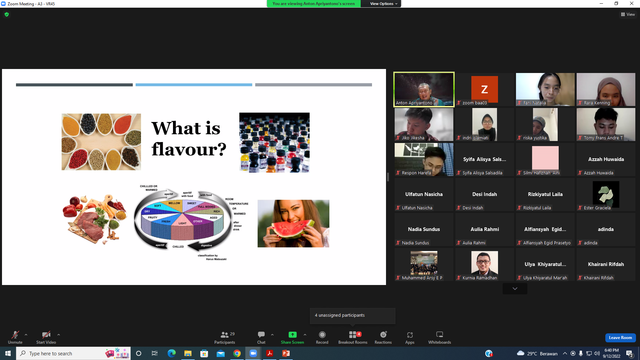The width and height of the screenshot is (640, 360).
Task: Open Breakout Rooms
Action: [x=353, y=337]
